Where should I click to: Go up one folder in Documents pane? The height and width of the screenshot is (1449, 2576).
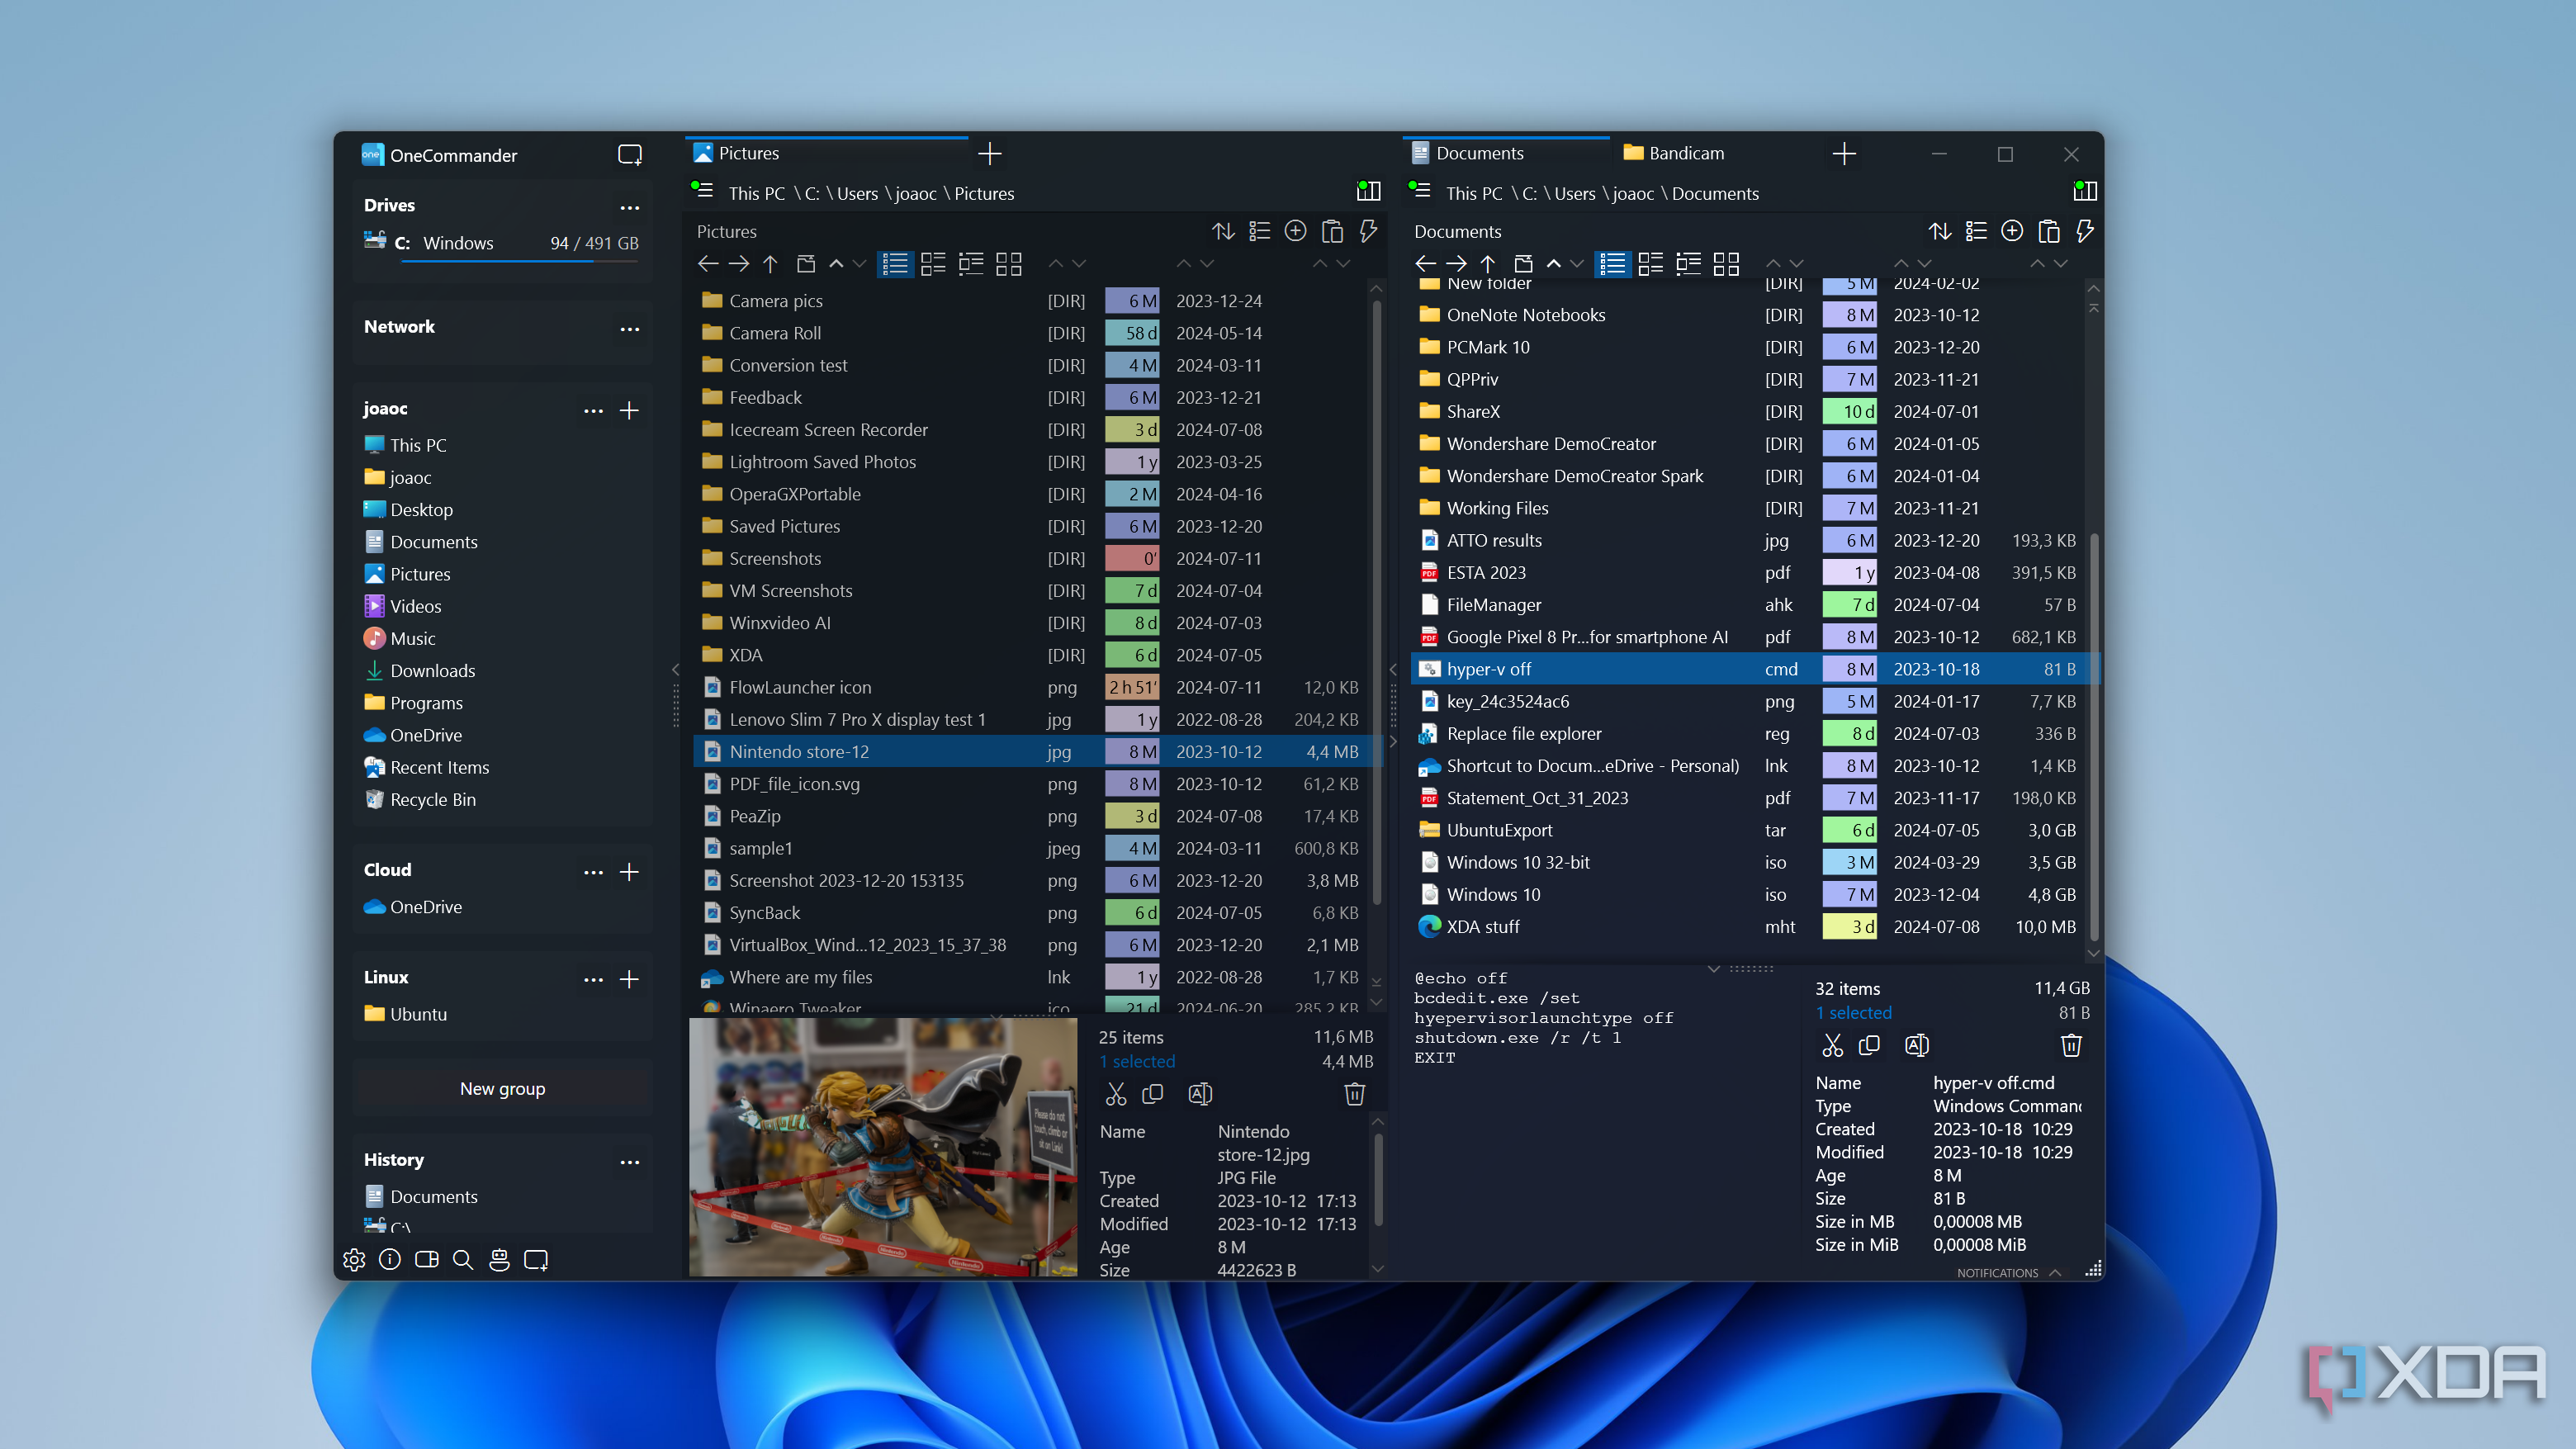[1488, 264]
